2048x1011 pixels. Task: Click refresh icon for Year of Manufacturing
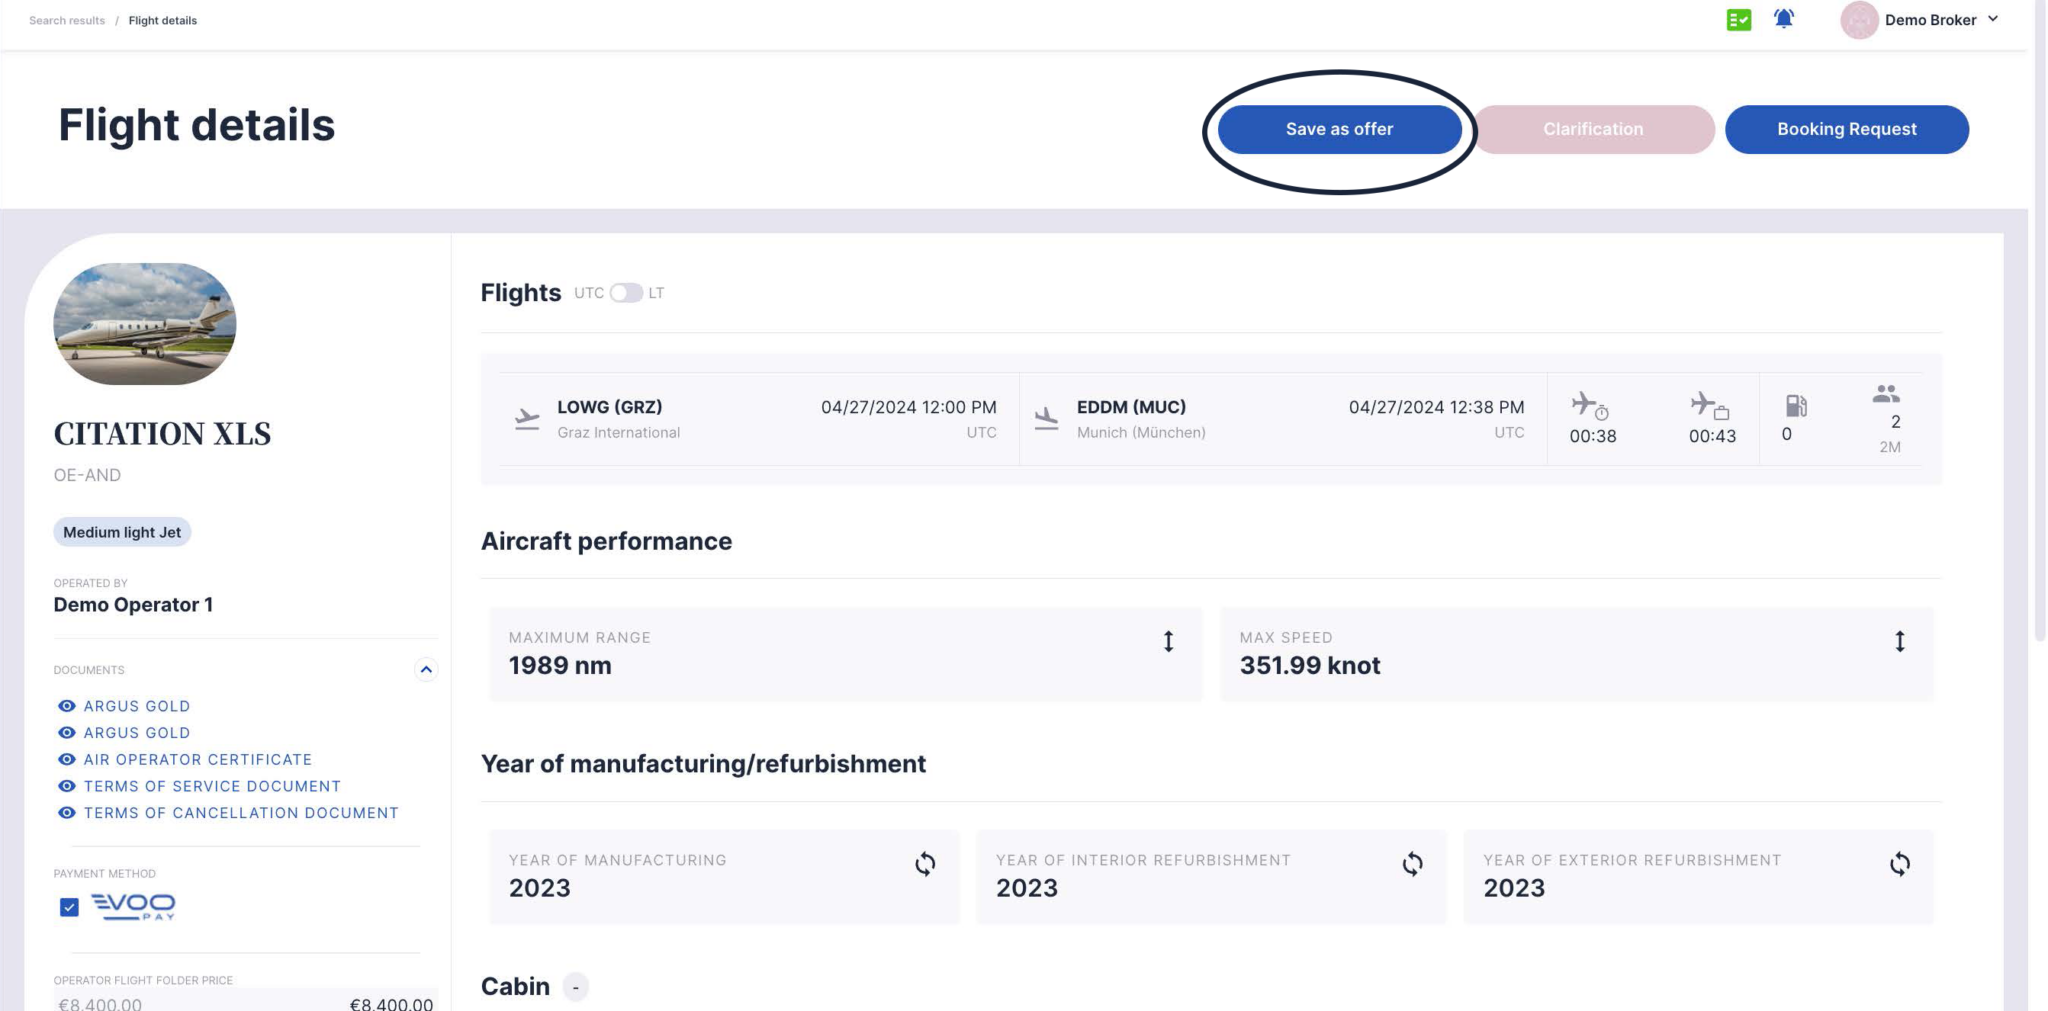click(925, 864)
